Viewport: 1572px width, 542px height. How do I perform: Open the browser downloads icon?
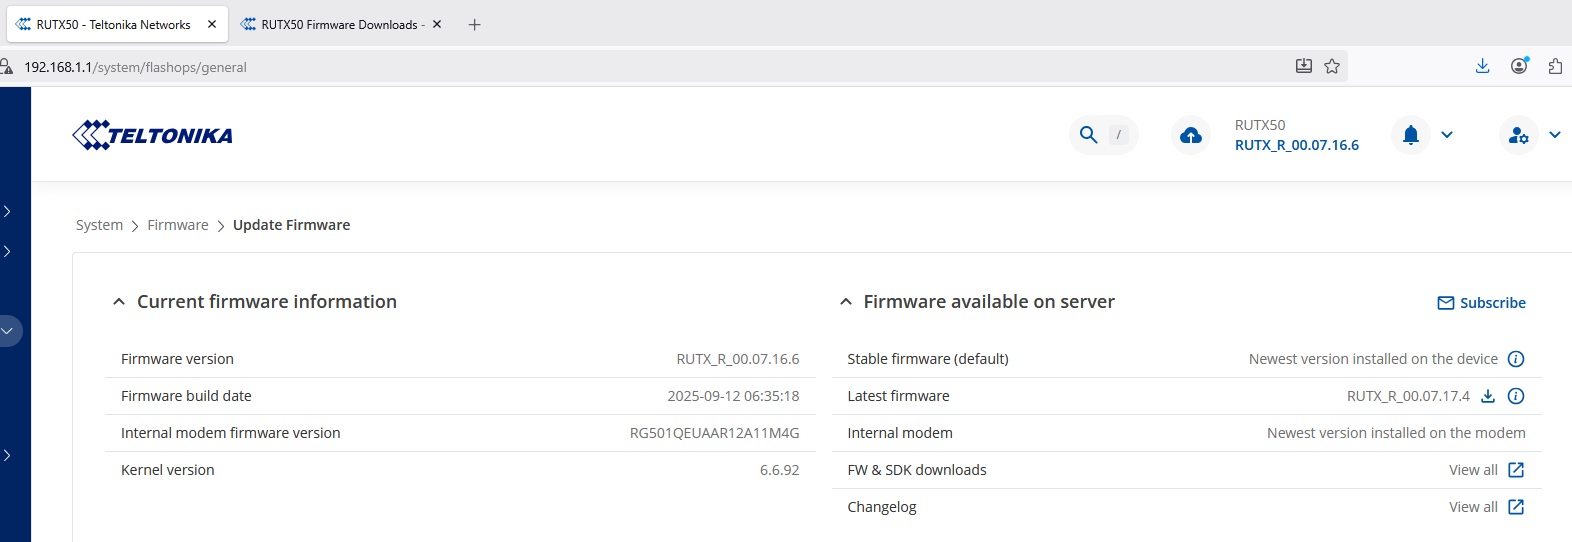(1482, 66)
